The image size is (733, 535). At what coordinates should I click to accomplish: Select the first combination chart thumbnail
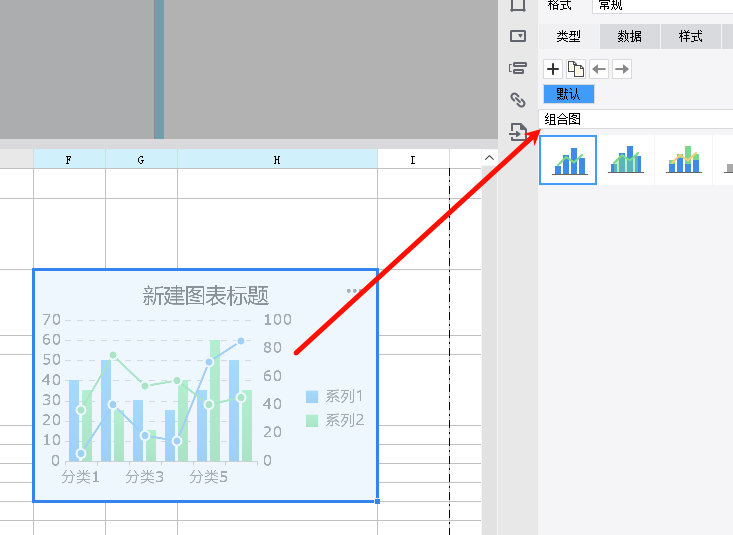pyautogui.click(x=568, y=160)
